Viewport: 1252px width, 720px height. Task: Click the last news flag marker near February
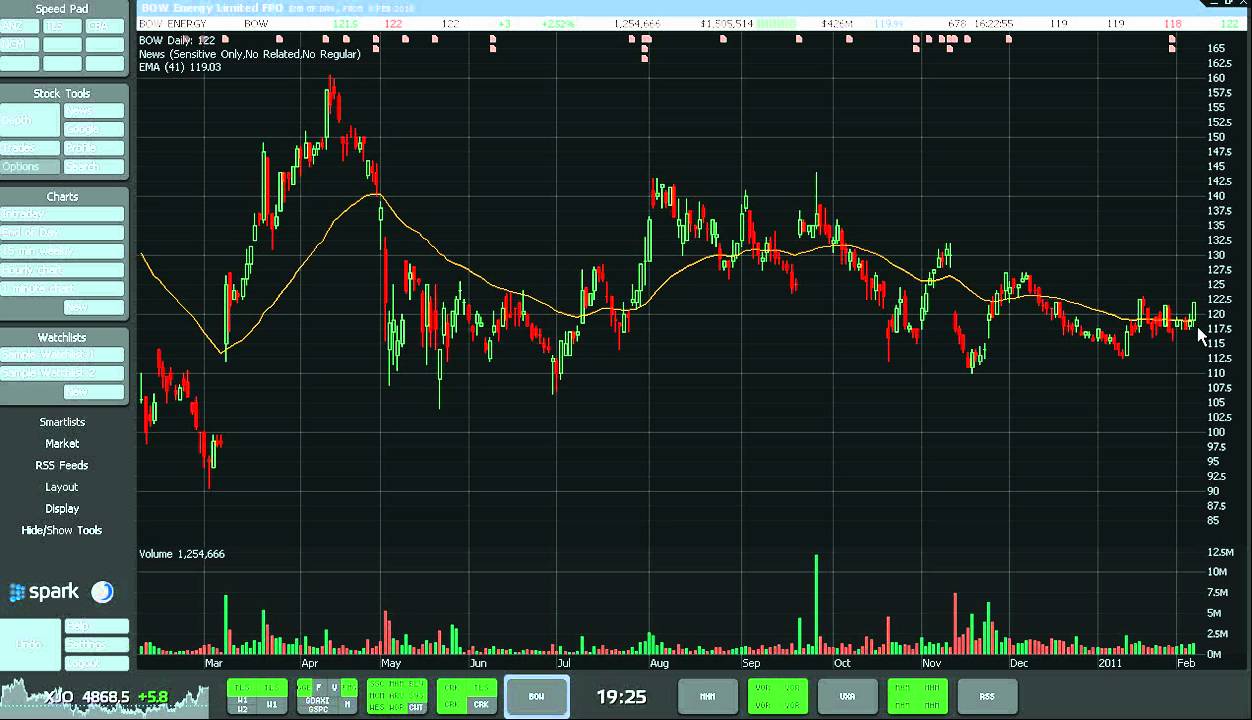pos(1172,39)
